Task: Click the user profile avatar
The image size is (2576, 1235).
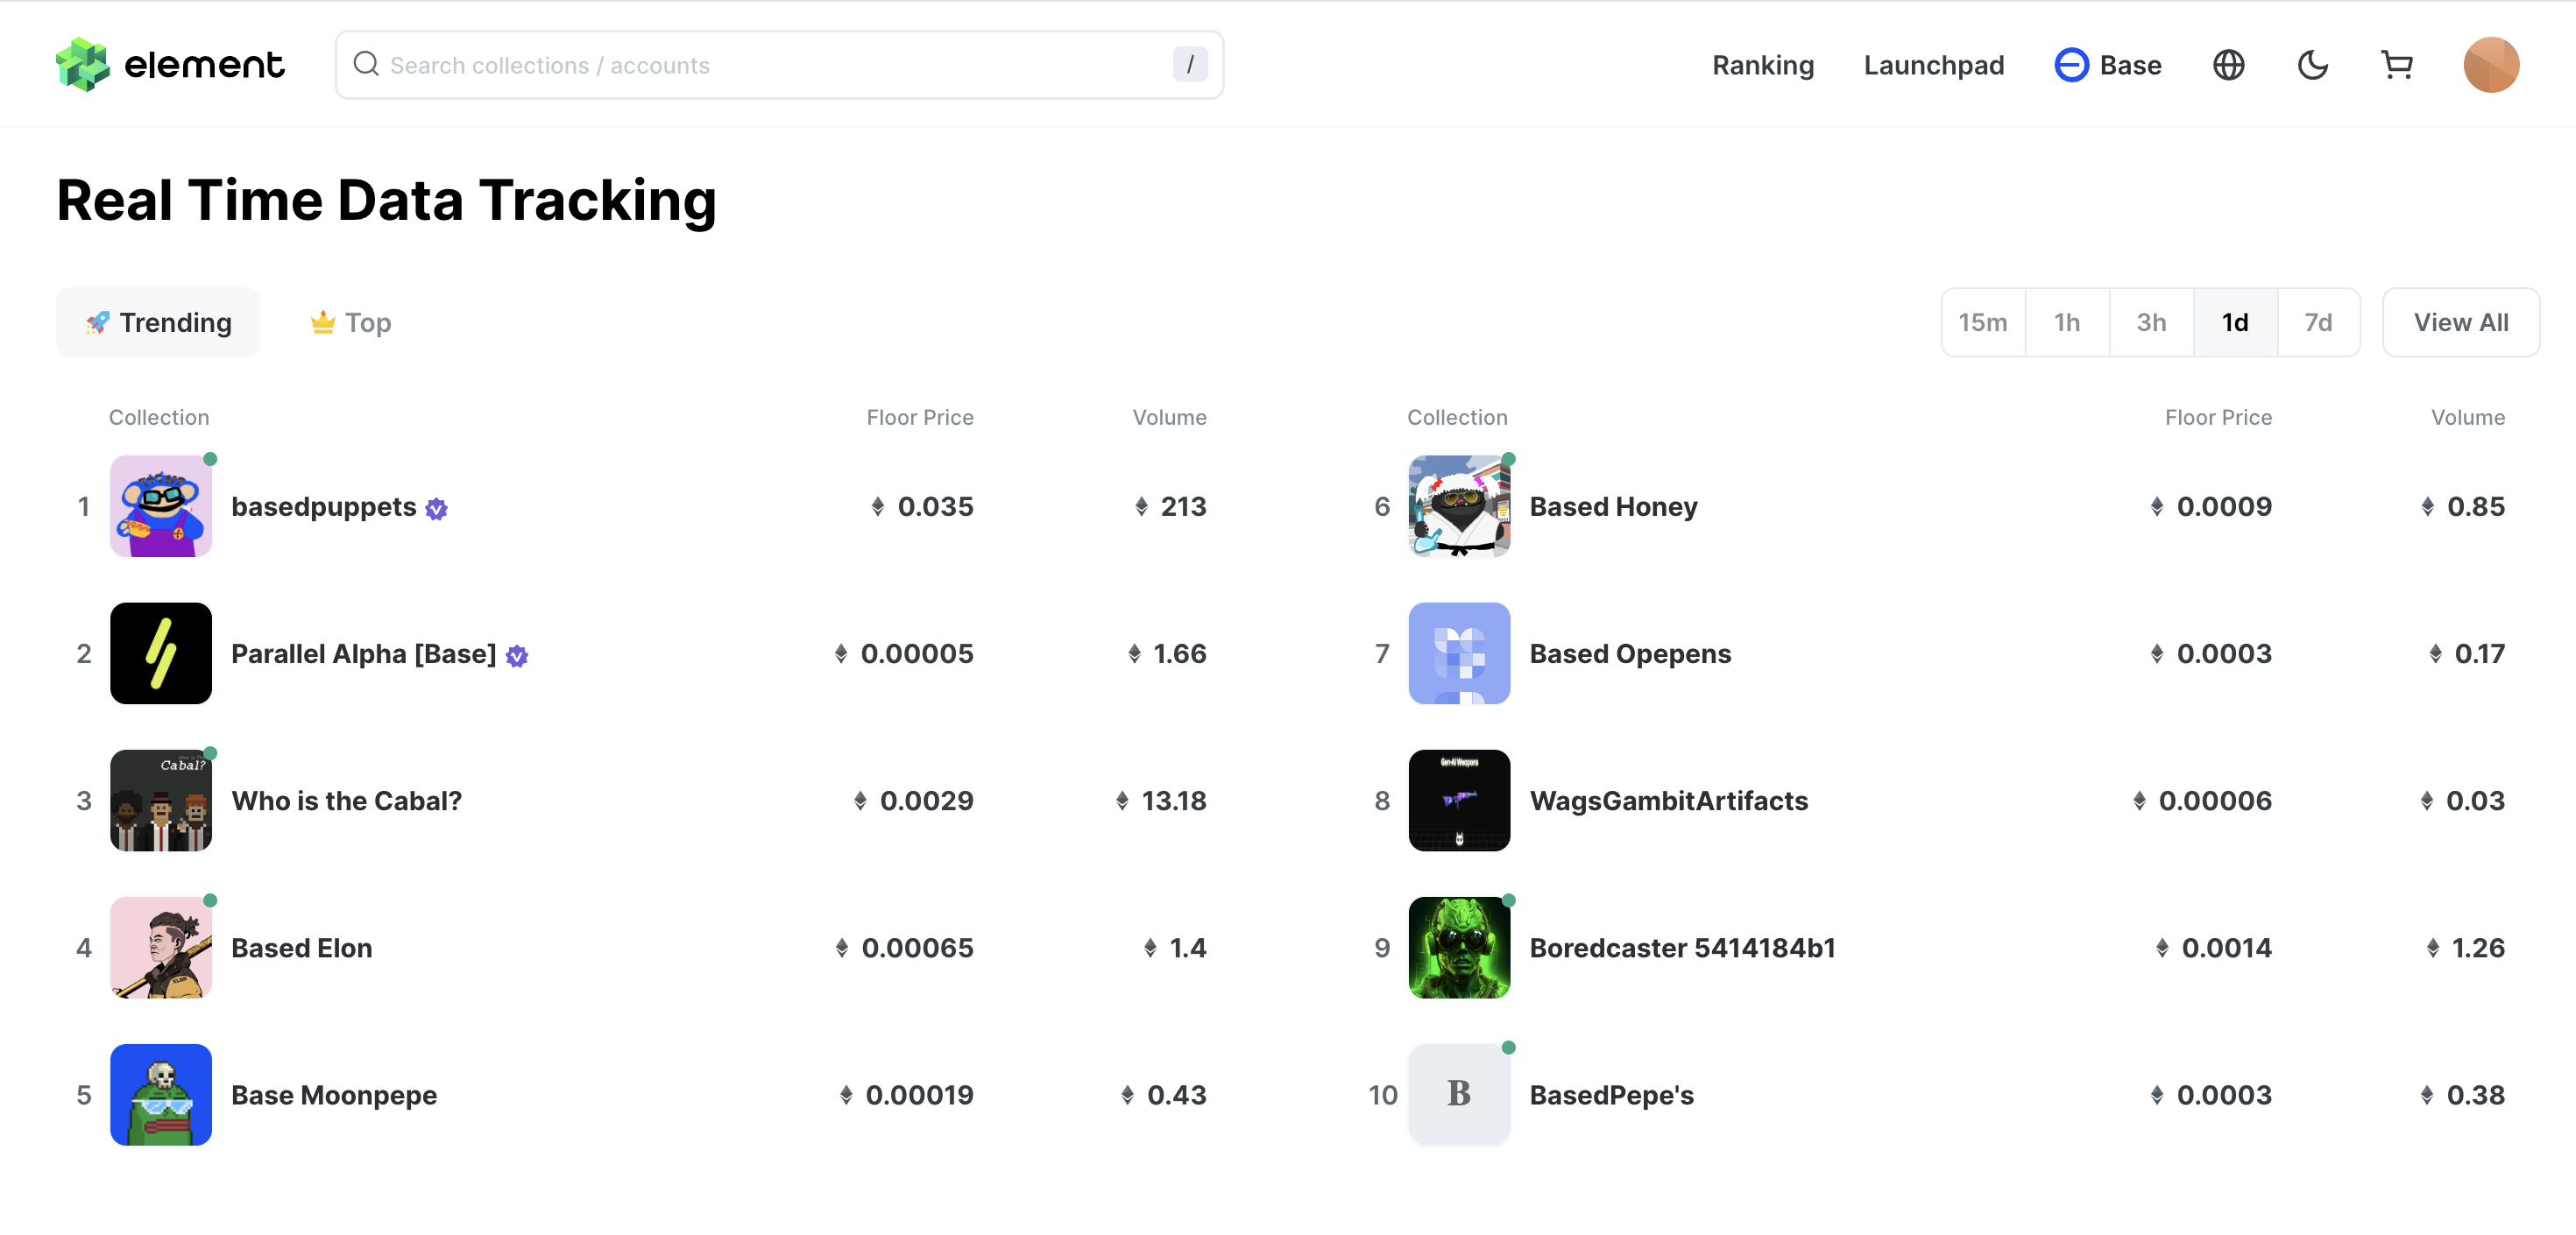Action: pos(2490,65)
